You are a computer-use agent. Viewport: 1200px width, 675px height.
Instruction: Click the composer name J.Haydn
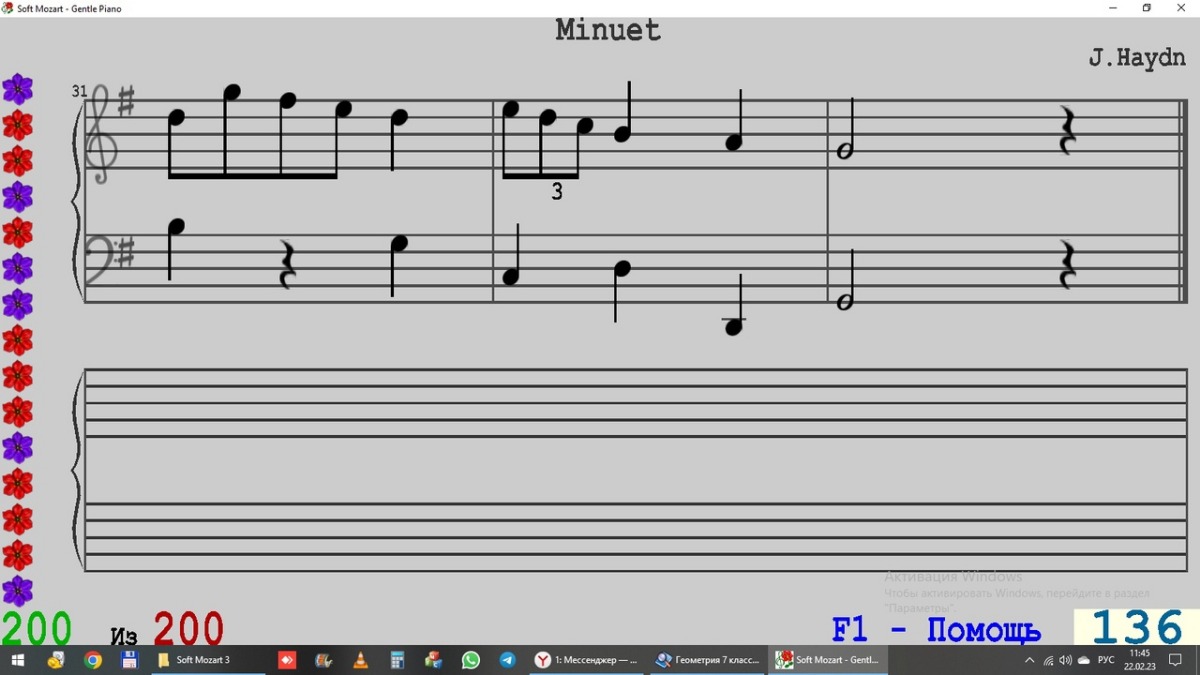click(1137, 58)
